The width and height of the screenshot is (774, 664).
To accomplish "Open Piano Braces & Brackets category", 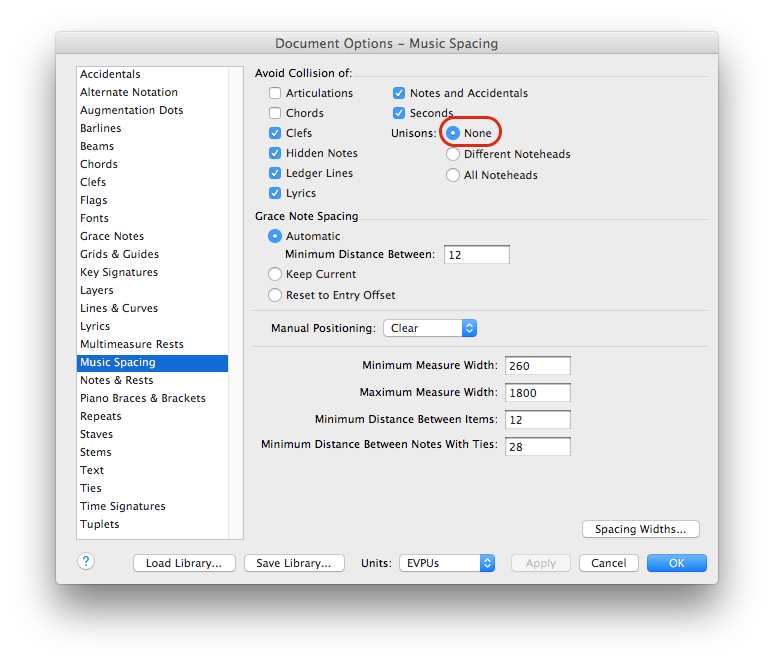I will click(142, 398).
